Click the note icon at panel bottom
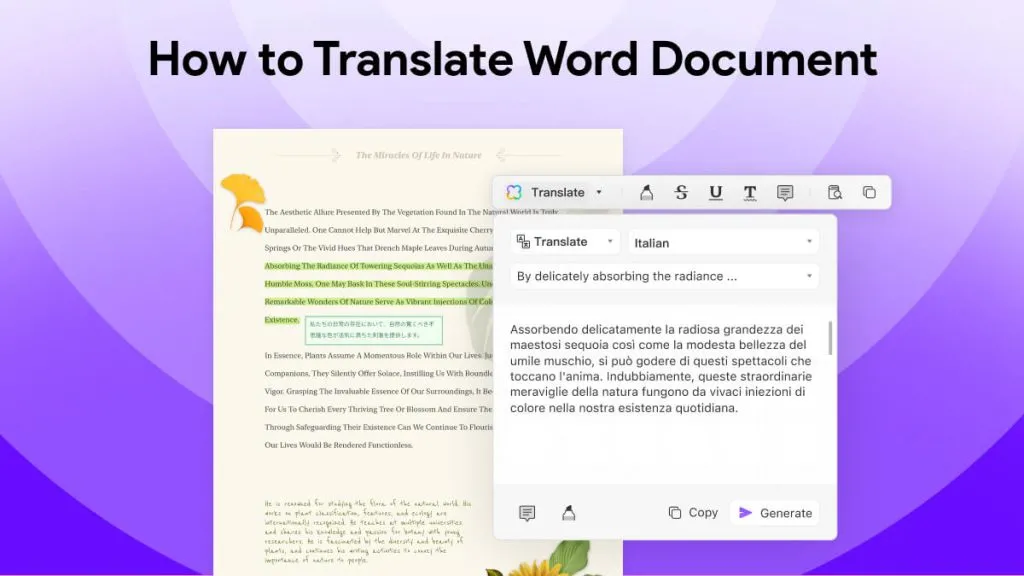This screenshot has width=1024, height=576. click(x=527, y=513)
